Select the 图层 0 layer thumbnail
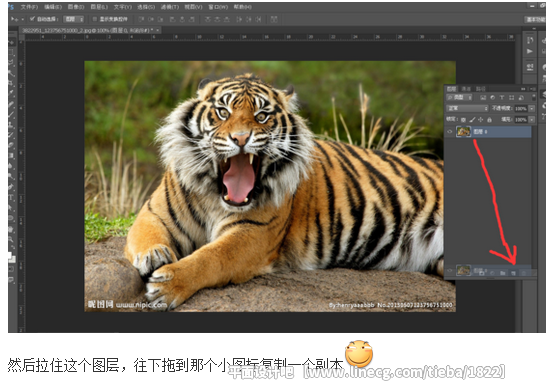 click(463, 132)
